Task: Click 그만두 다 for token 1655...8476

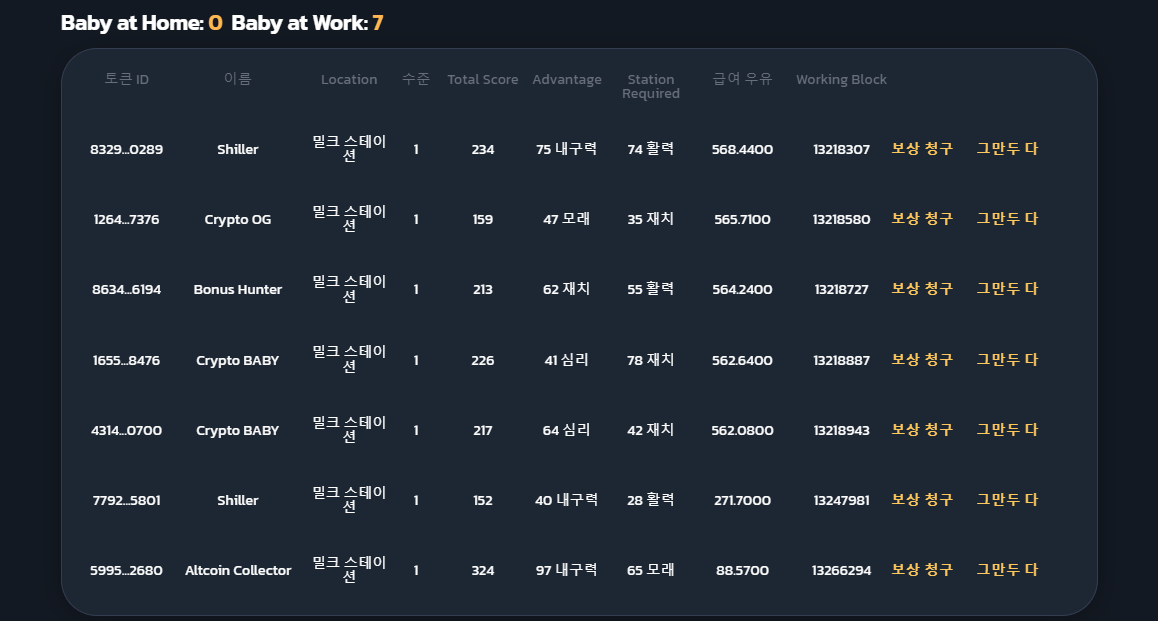Action: click(1007, 360)
